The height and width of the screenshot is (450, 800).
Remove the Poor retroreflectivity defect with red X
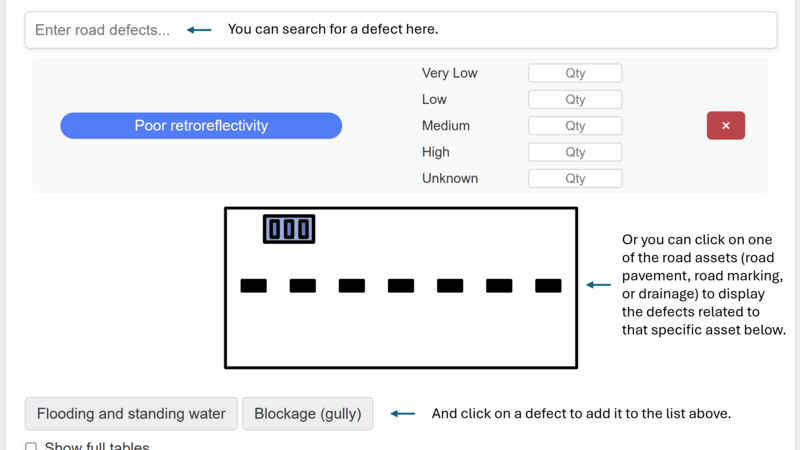click(725, 126)
